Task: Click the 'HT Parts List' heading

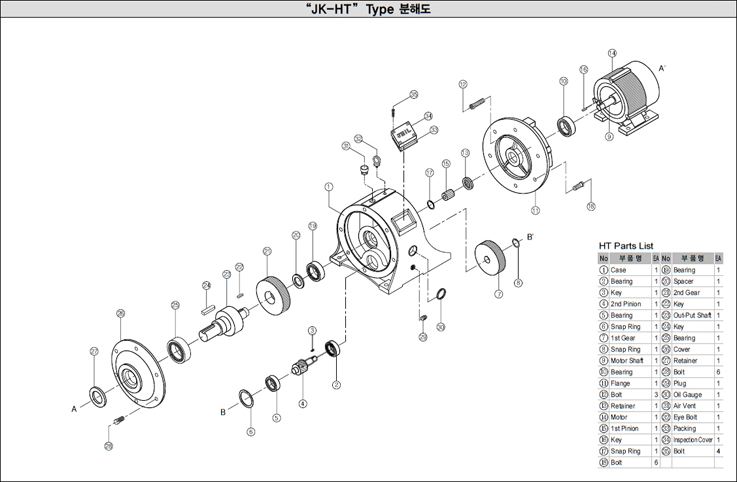Action: 625,244
